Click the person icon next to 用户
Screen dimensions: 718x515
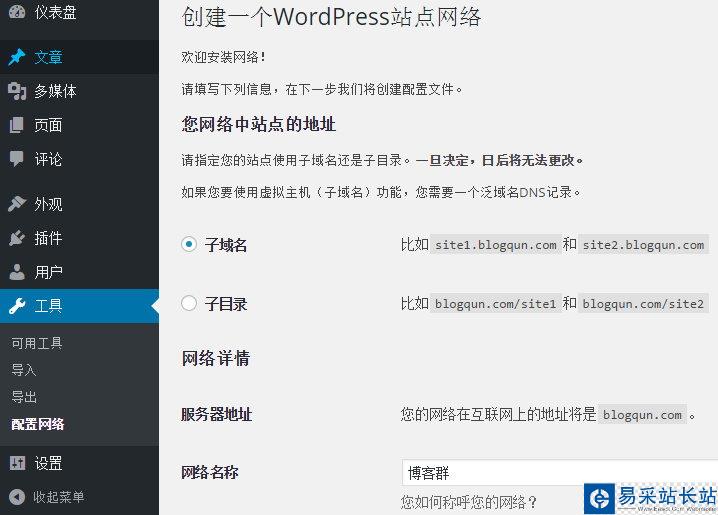(17, 272)
